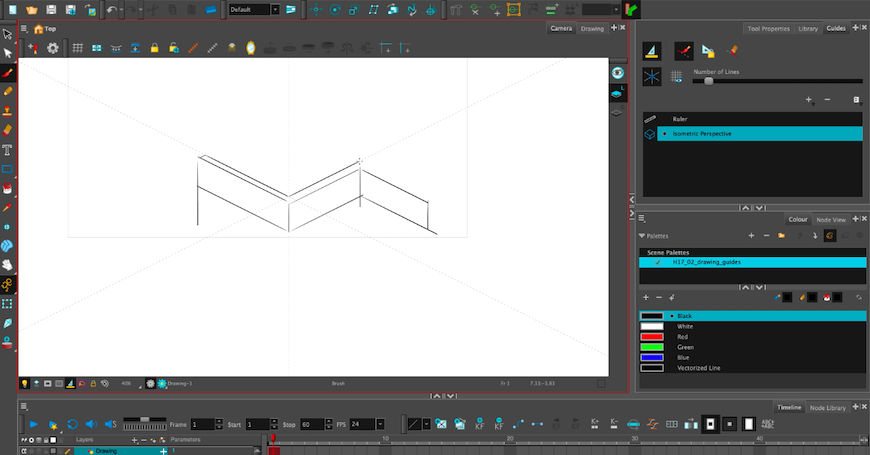
Task: Toggle Sound Scrubbing icon
Action: (x=110, y=424)
